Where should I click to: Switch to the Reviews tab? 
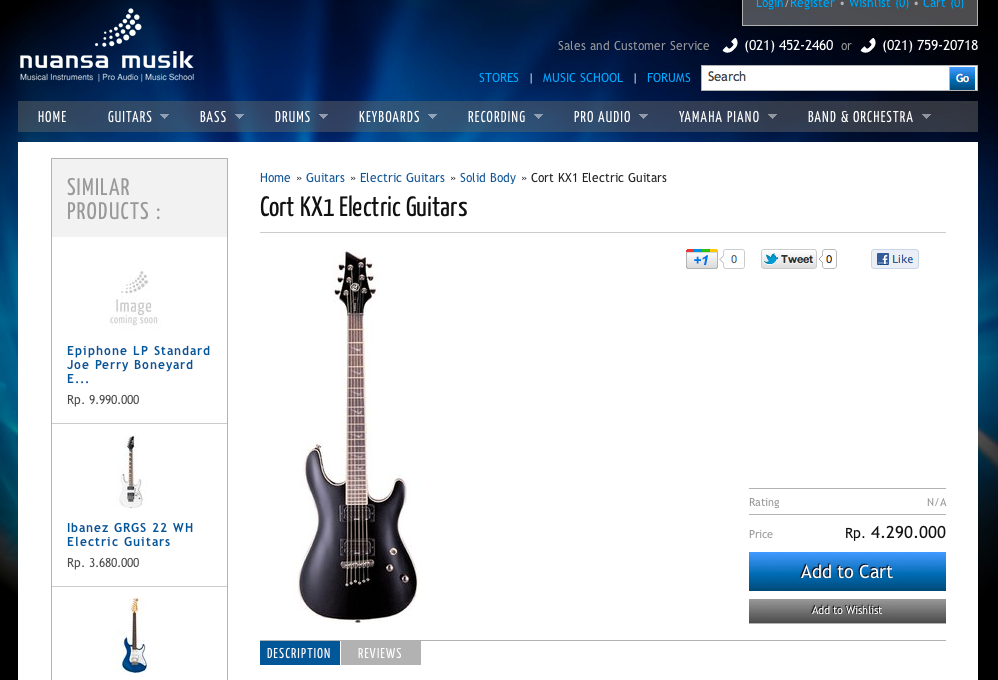point(381,653)
